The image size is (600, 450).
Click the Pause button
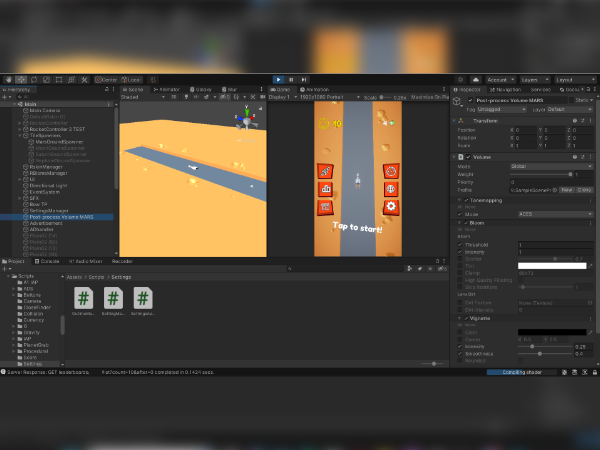point(291,80)
